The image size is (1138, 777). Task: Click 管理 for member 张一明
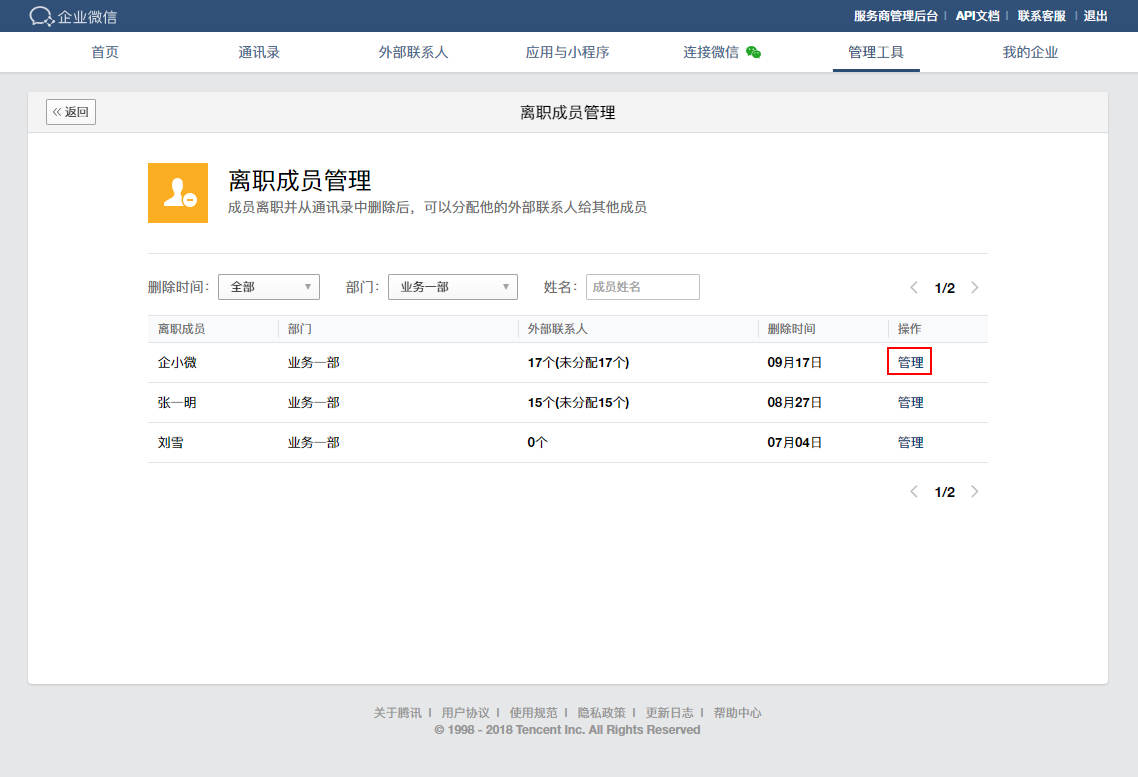click(x=910, y=403)
